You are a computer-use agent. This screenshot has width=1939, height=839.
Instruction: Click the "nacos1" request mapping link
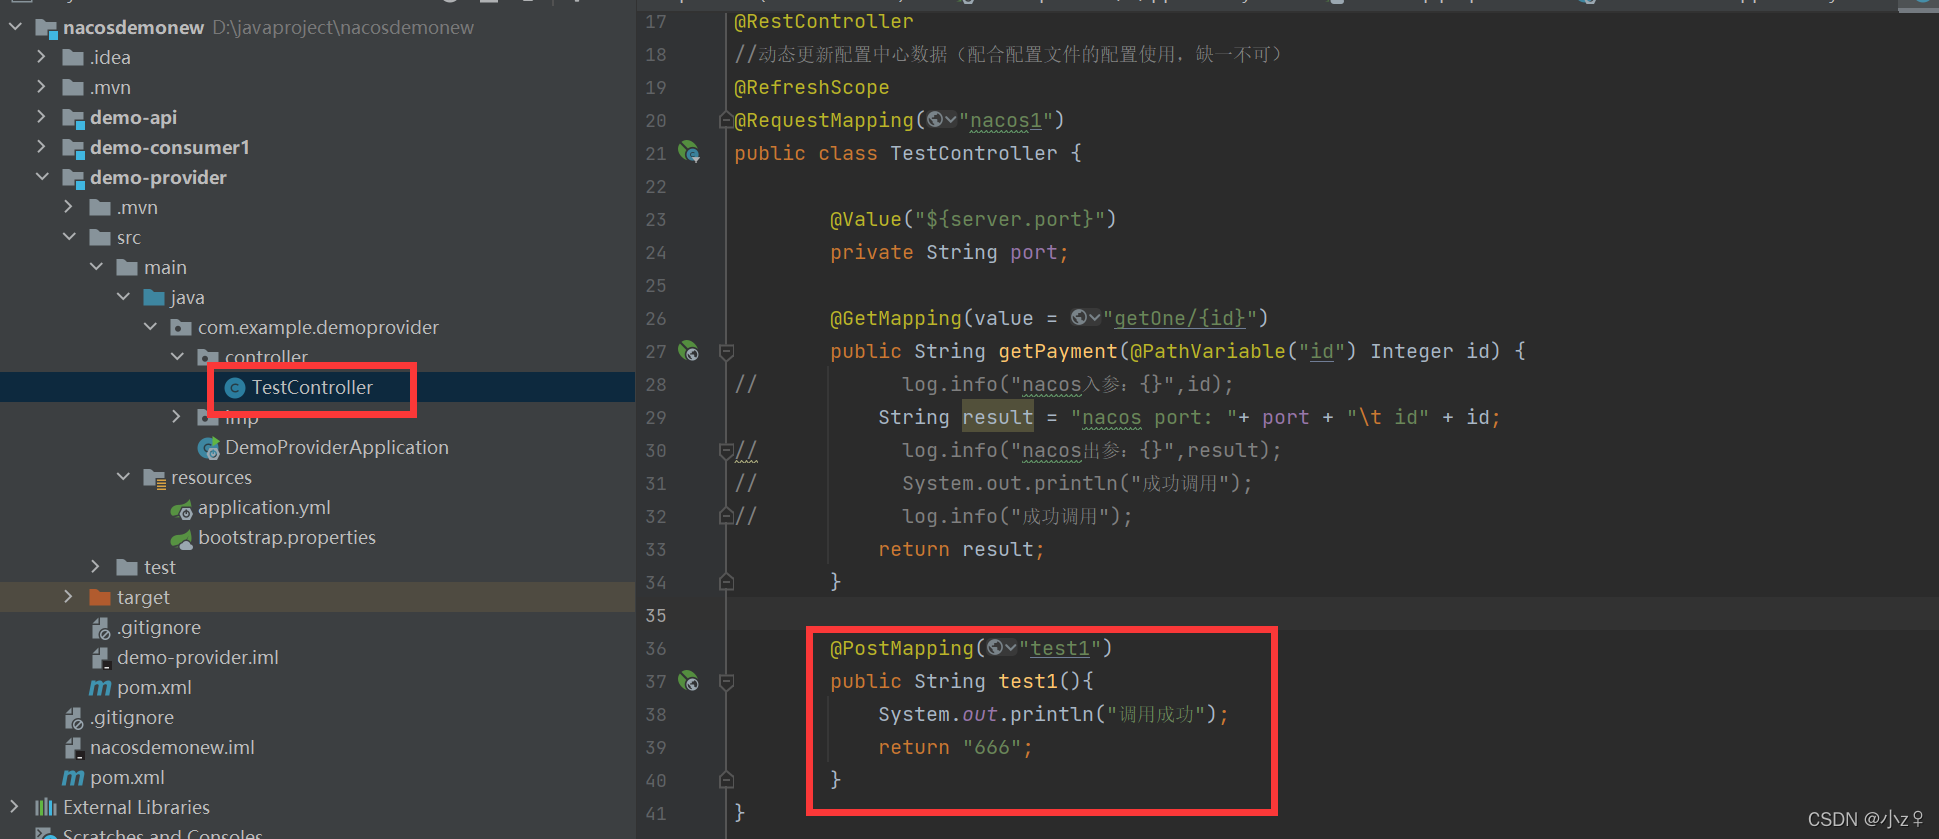coord(1006,121)
